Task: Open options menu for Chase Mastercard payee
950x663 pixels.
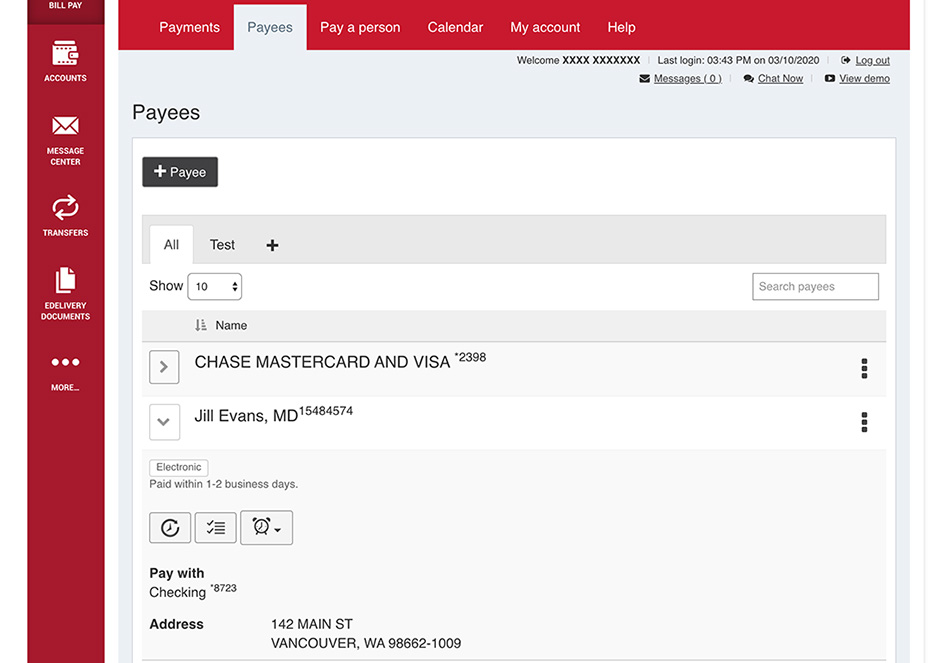Action: 864,368
